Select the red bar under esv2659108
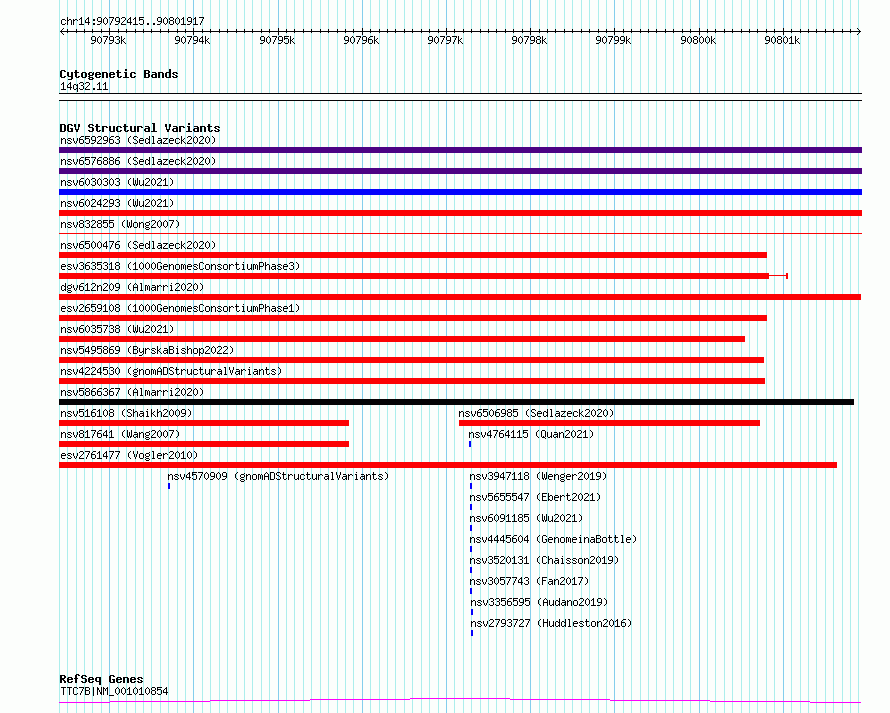Viewport: 890px width, 713px height. [413, 318]
